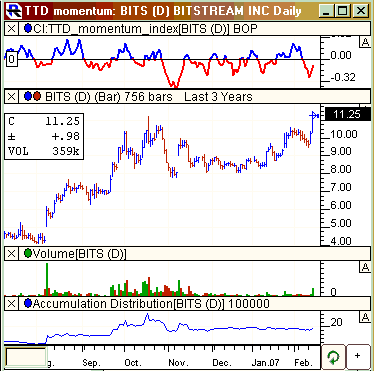
Task: Click the empty input box at bottom left
Action: pos(25,357)
